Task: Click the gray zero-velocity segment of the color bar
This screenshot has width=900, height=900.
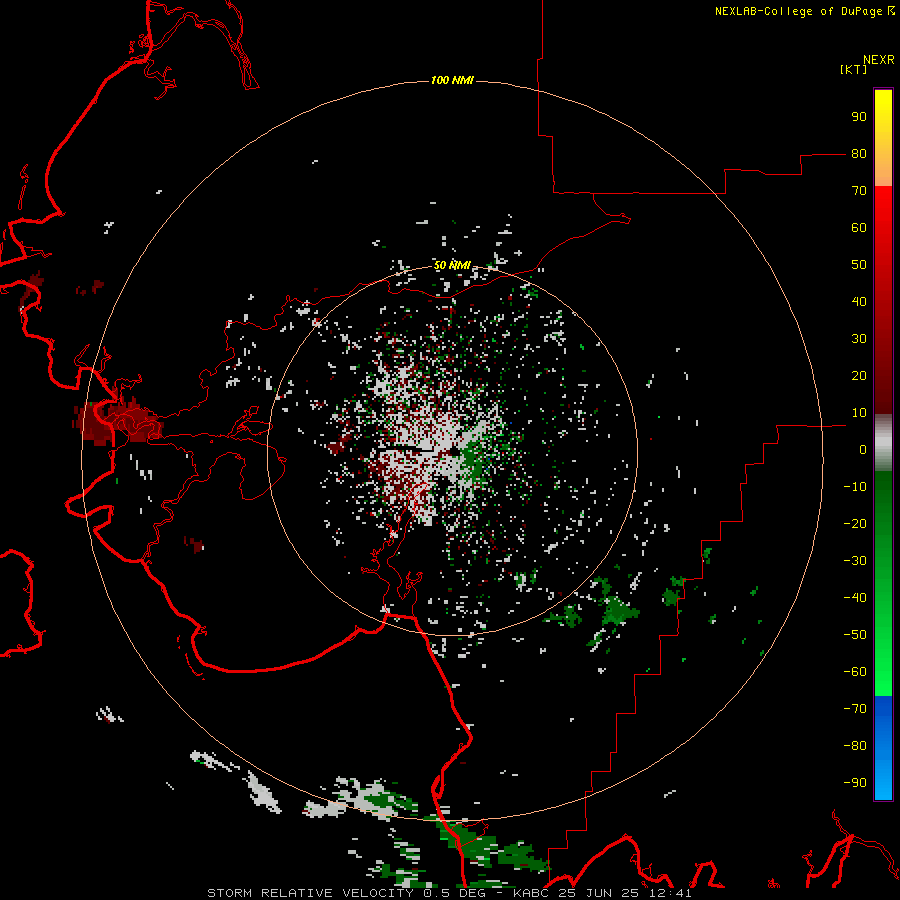Action: pos(883,443)
